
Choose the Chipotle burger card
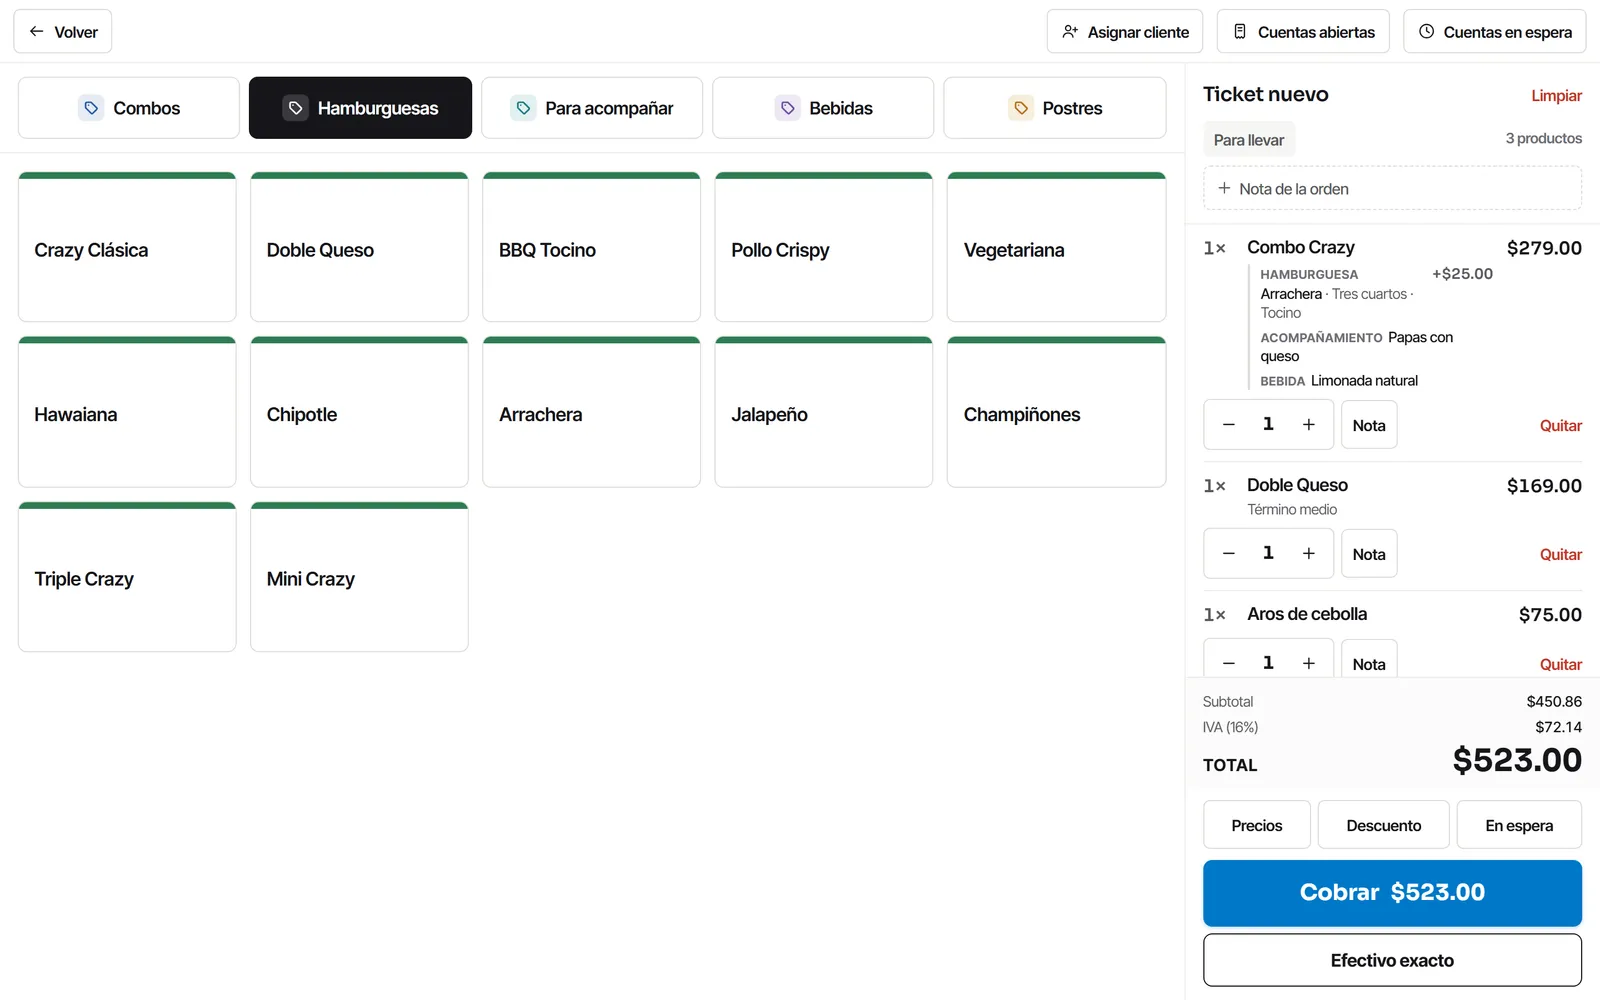[359, 412]
